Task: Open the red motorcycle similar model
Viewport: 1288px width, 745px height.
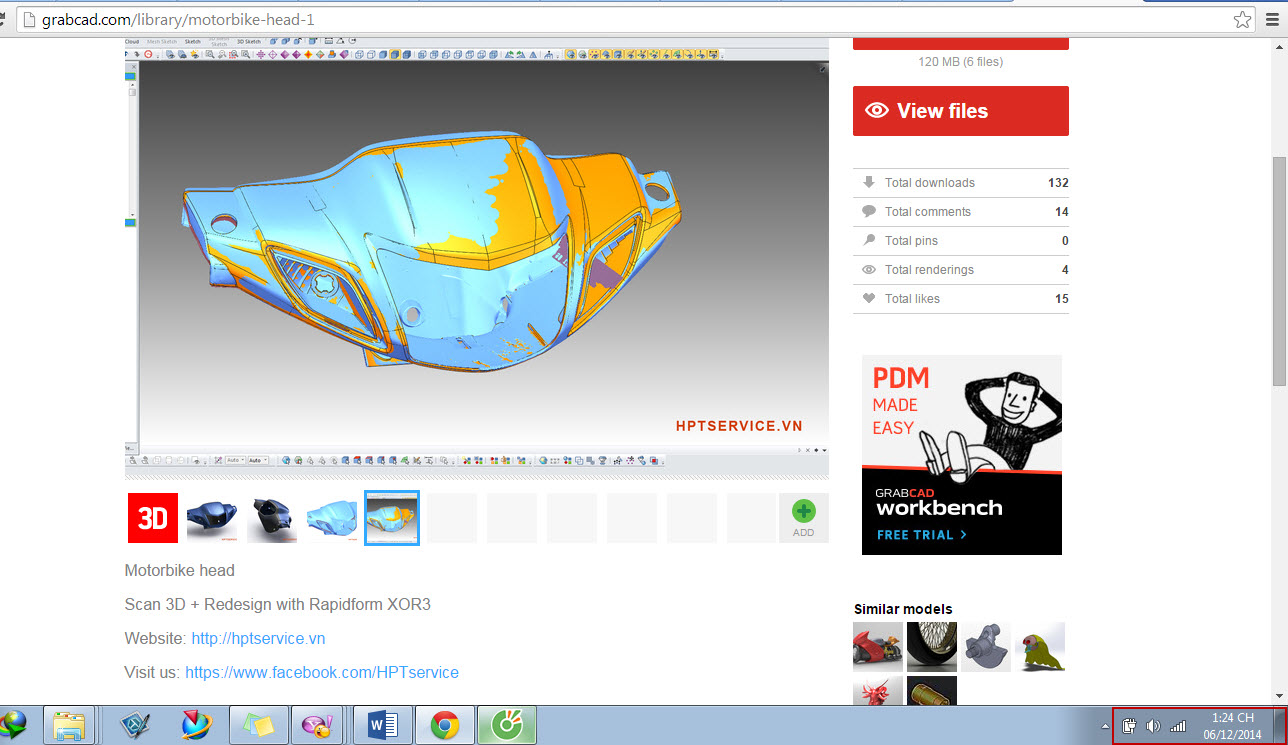Action: click(x=877, y=646)
